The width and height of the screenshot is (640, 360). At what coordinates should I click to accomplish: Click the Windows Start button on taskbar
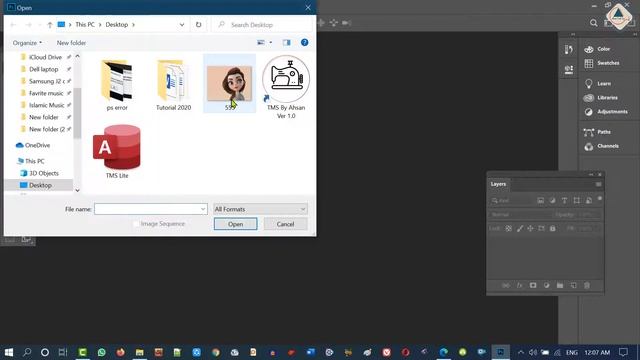[9, 352]
